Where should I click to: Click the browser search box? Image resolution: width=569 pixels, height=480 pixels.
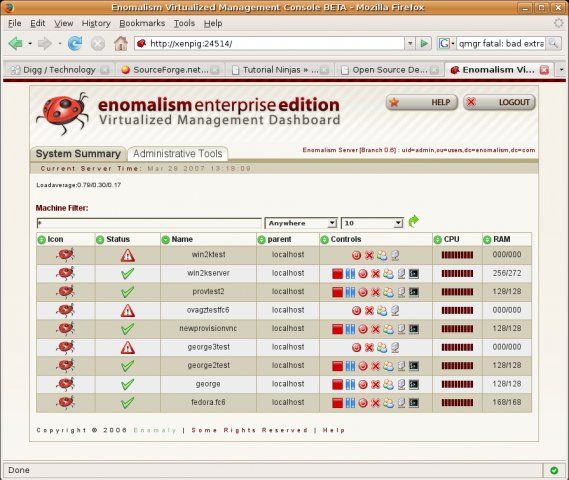click(501, 44)
